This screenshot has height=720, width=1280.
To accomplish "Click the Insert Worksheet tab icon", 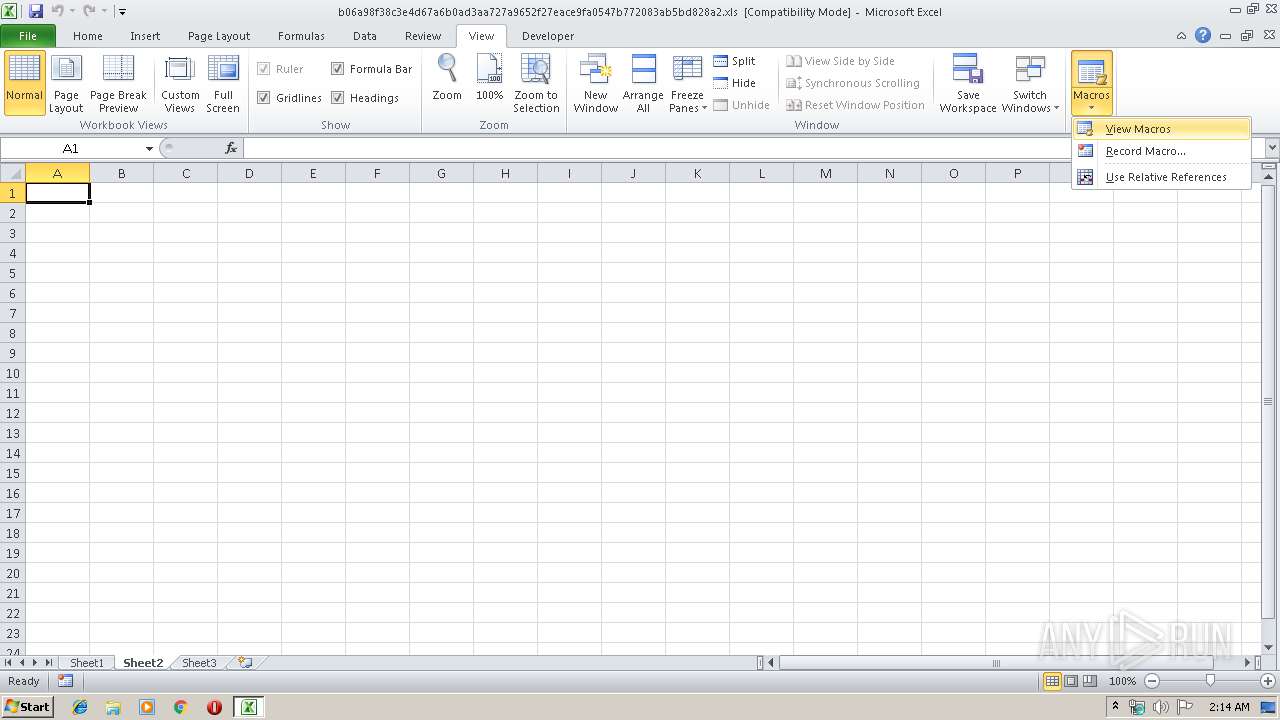I will click(244, 662).
